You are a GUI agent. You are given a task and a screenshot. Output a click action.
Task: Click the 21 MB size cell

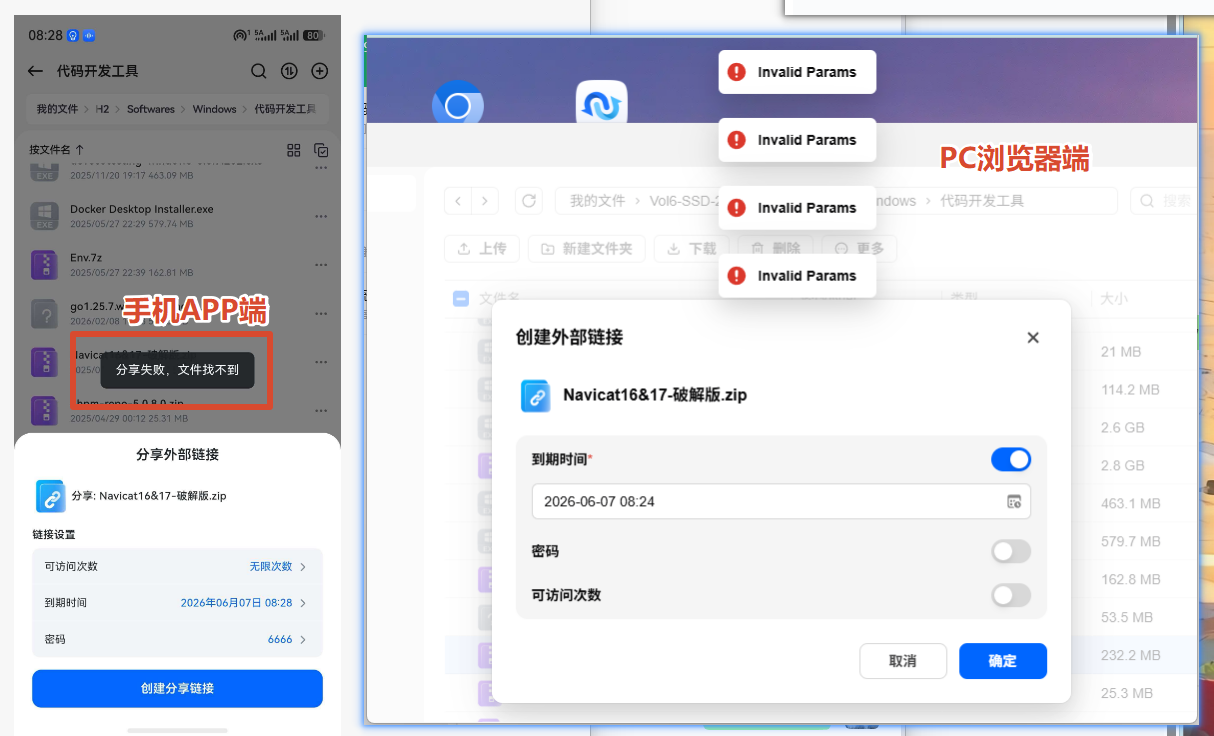coord(1121,351)
